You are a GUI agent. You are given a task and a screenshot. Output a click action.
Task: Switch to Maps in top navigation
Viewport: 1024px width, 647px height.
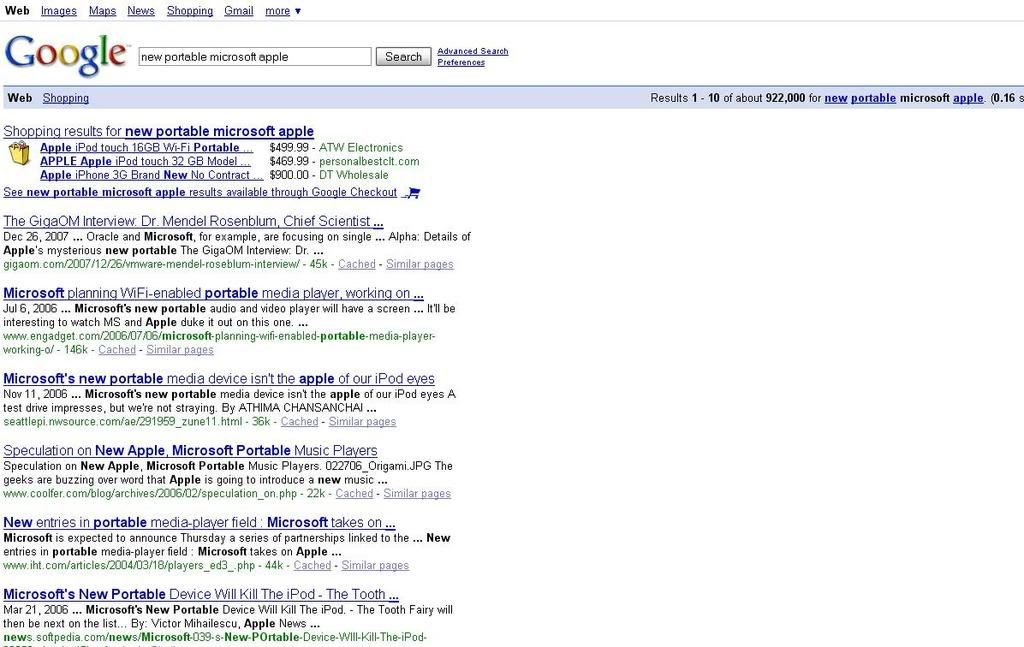(103, 11)
